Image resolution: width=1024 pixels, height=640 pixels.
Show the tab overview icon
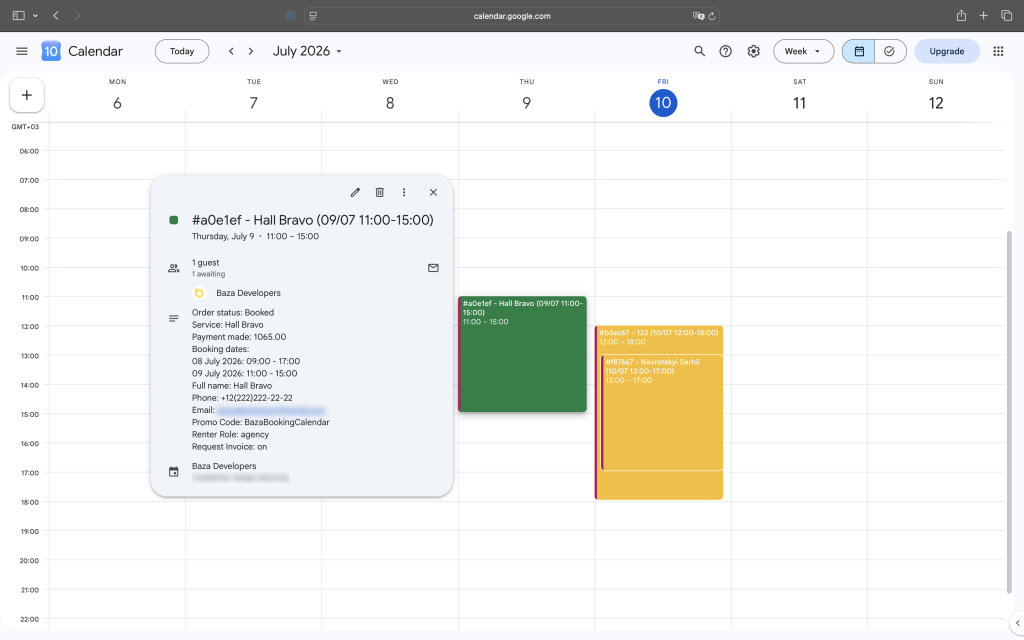coord(1006,16)
